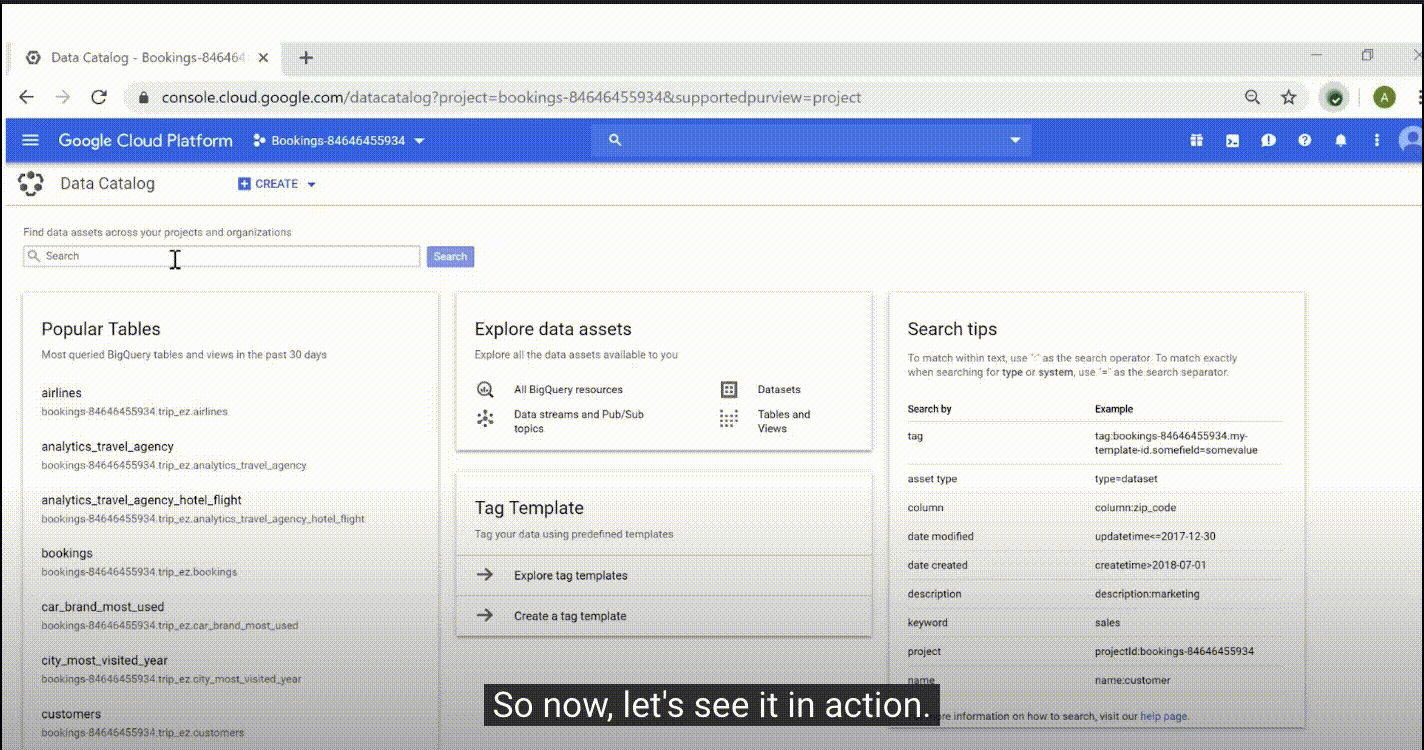The image size is (1424, 750).
Task: Click the arrow beside Explore tag templates
Action: click(x=485, y=575)
